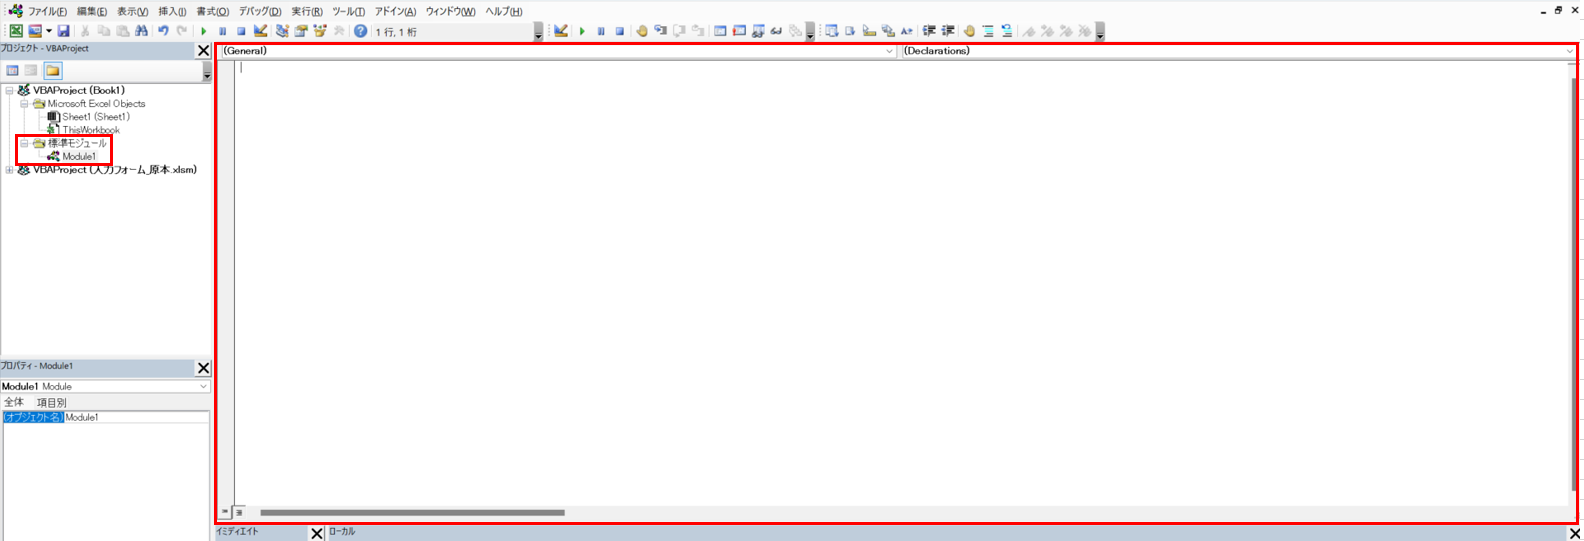Viewport: 1584px width, 541px height.
Task: Open the Immediate Window icon
Action: click(x=739, y=31)
